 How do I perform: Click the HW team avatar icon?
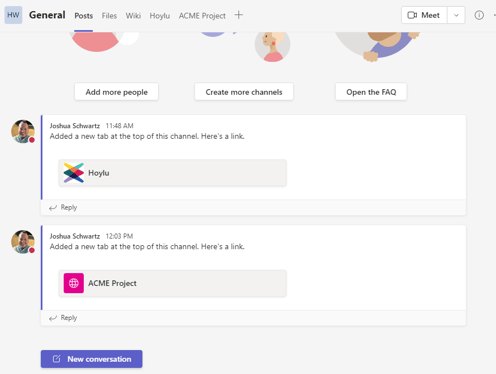coord(13,15)
